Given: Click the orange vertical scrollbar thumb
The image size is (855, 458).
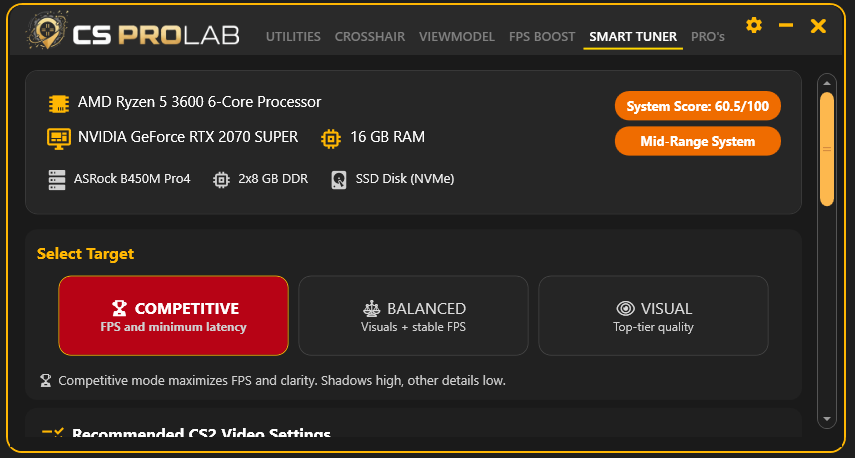Looking at the screenshot, I should point(827,150).
